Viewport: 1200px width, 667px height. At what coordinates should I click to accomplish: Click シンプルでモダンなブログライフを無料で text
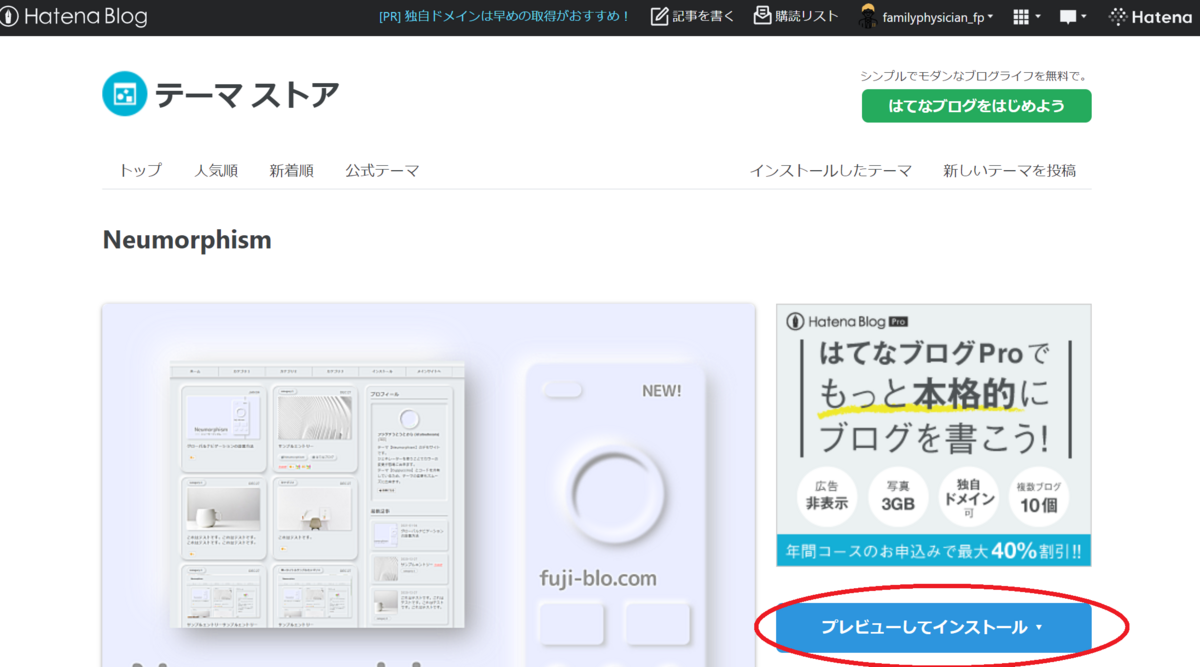click(x=973, y=76)
